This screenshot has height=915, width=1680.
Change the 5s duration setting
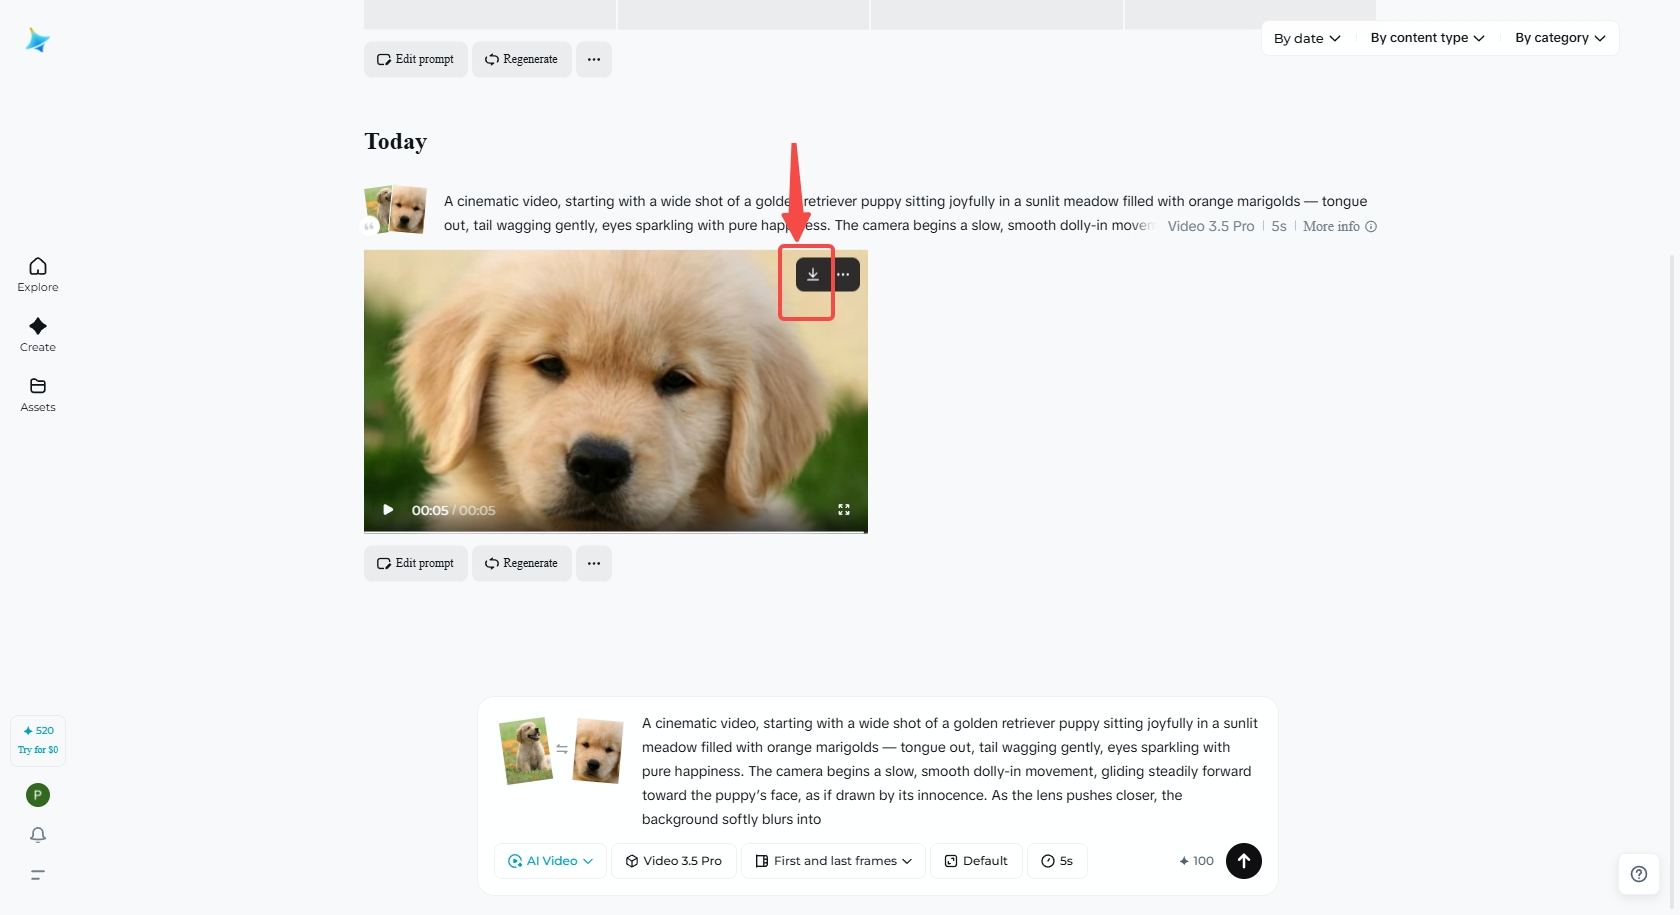[1057, 861]
